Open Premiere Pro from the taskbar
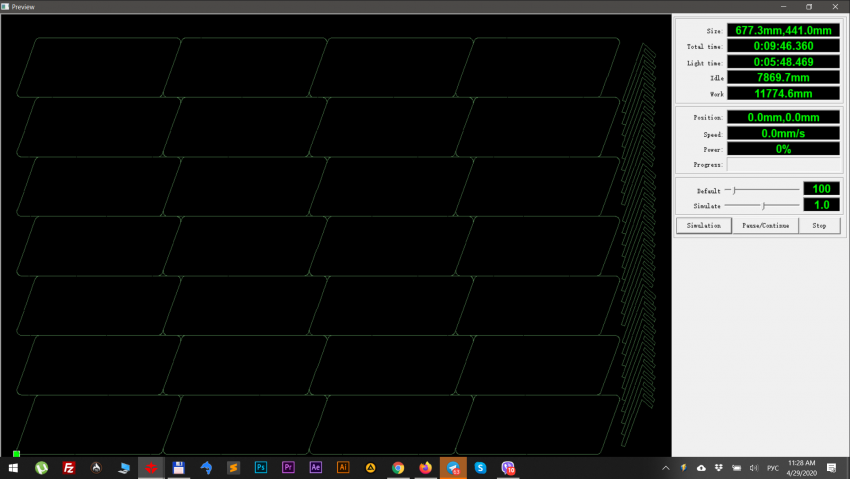The image size is (850, 479). click(289, 467)
